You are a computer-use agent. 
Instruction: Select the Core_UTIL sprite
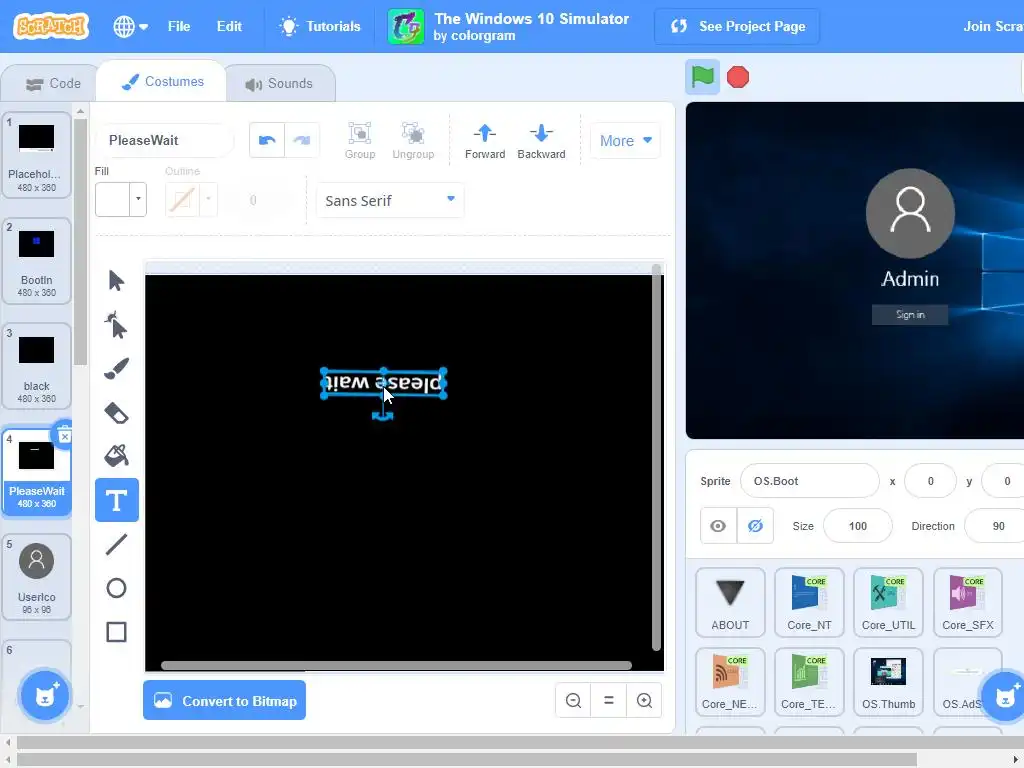click(888, 601)
